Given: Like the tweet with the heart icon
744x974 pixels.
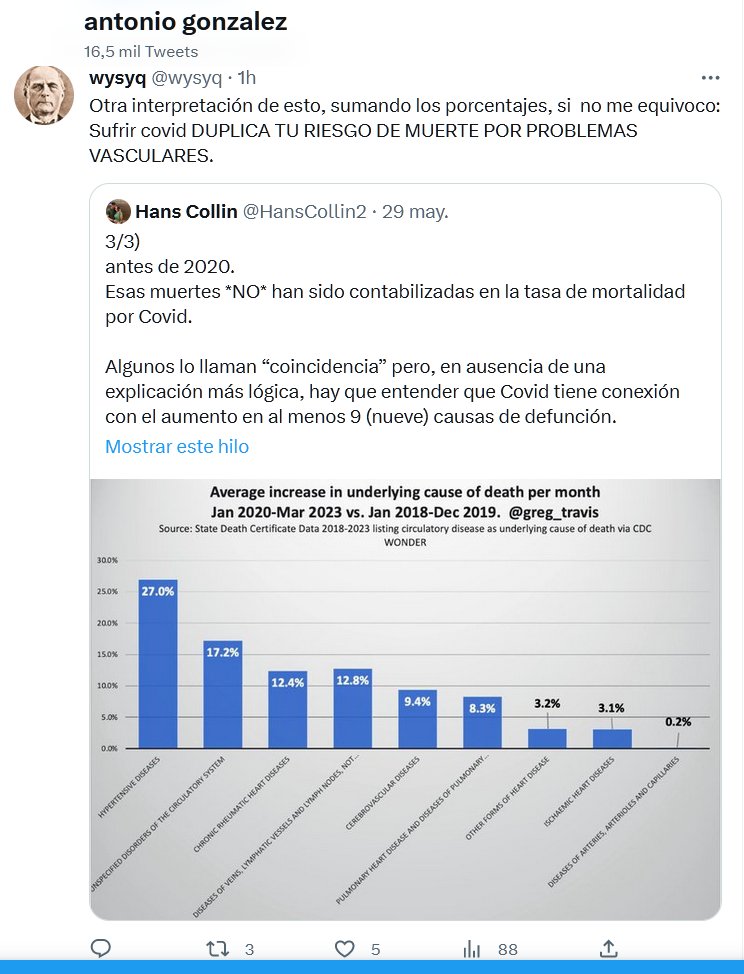Looking at the screenshot, I should point(345,948).
